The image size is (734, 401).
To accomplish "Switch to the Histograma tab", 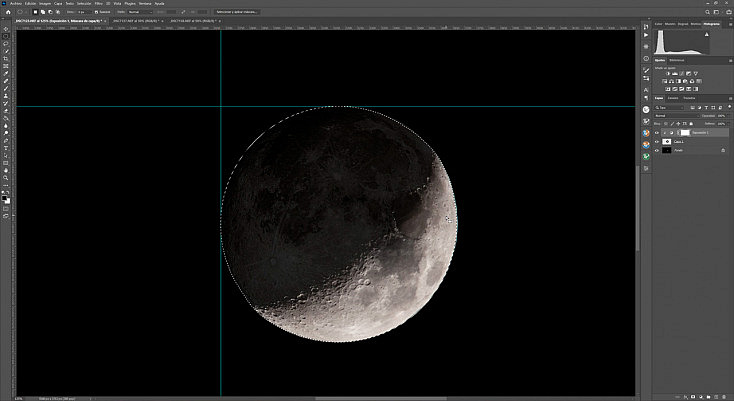I will coord(711,24).
